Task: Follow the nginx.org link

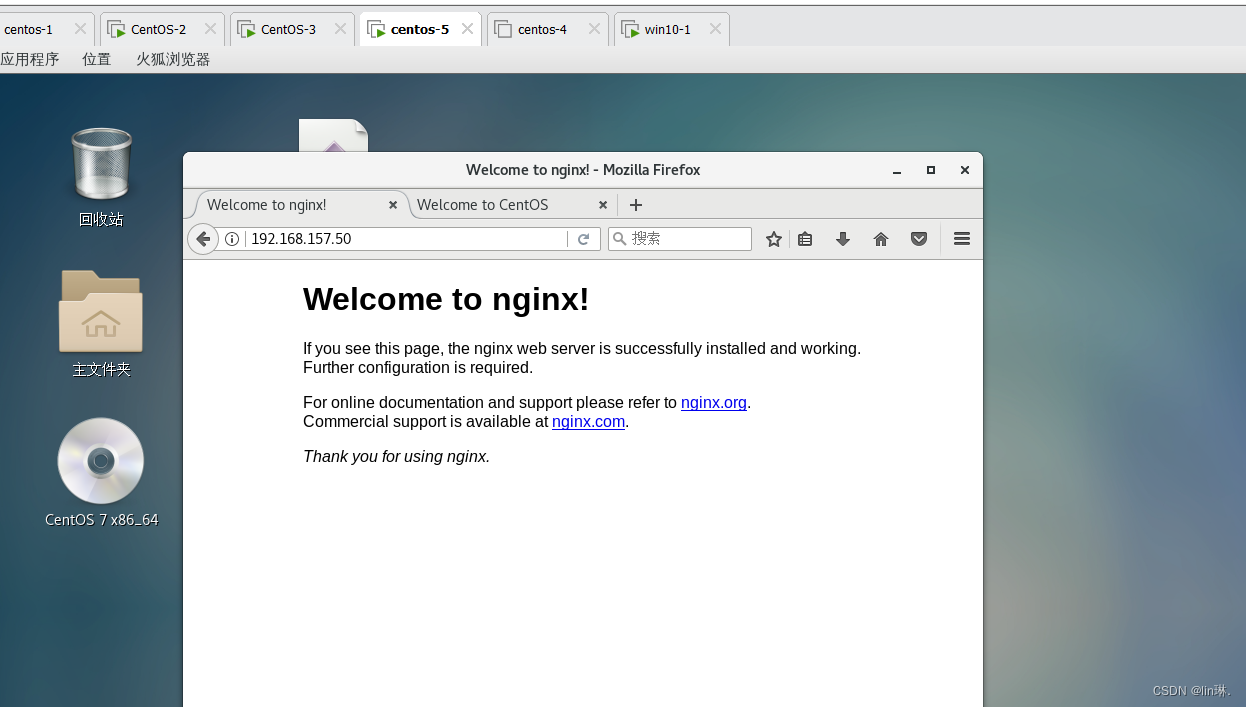Action: coord(714,402)
